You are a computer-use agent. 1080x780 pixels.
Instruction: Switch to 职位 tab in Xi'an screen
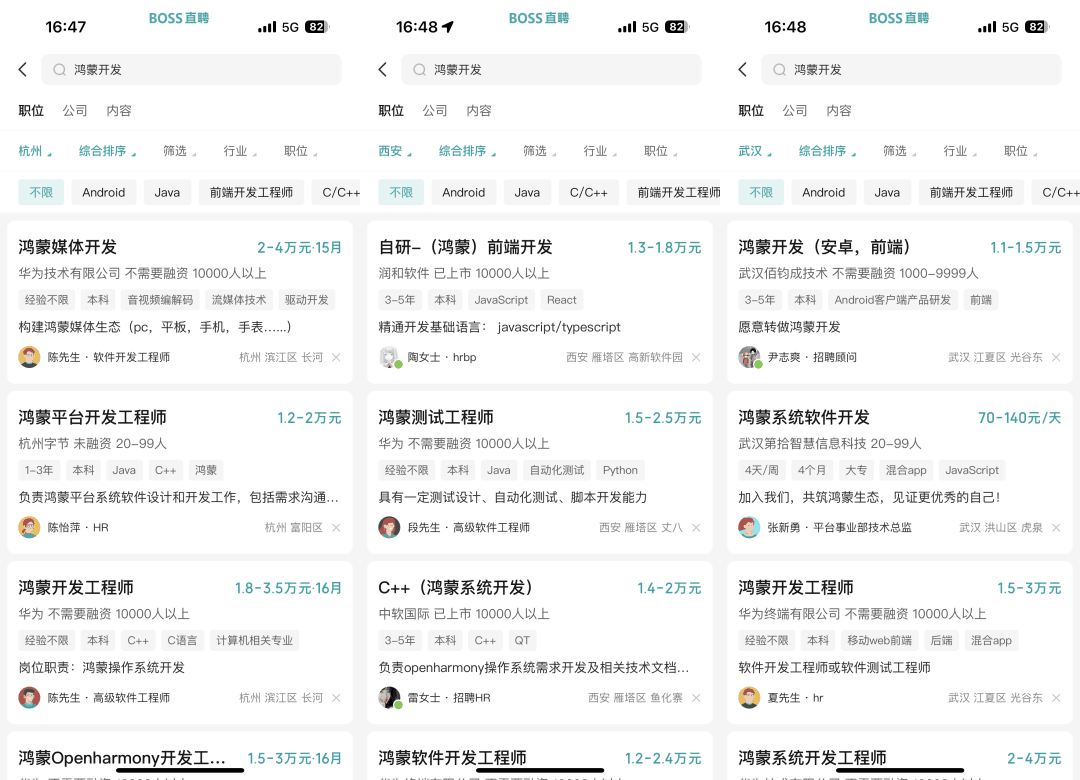pyautogui.click(x=391, y=110)
